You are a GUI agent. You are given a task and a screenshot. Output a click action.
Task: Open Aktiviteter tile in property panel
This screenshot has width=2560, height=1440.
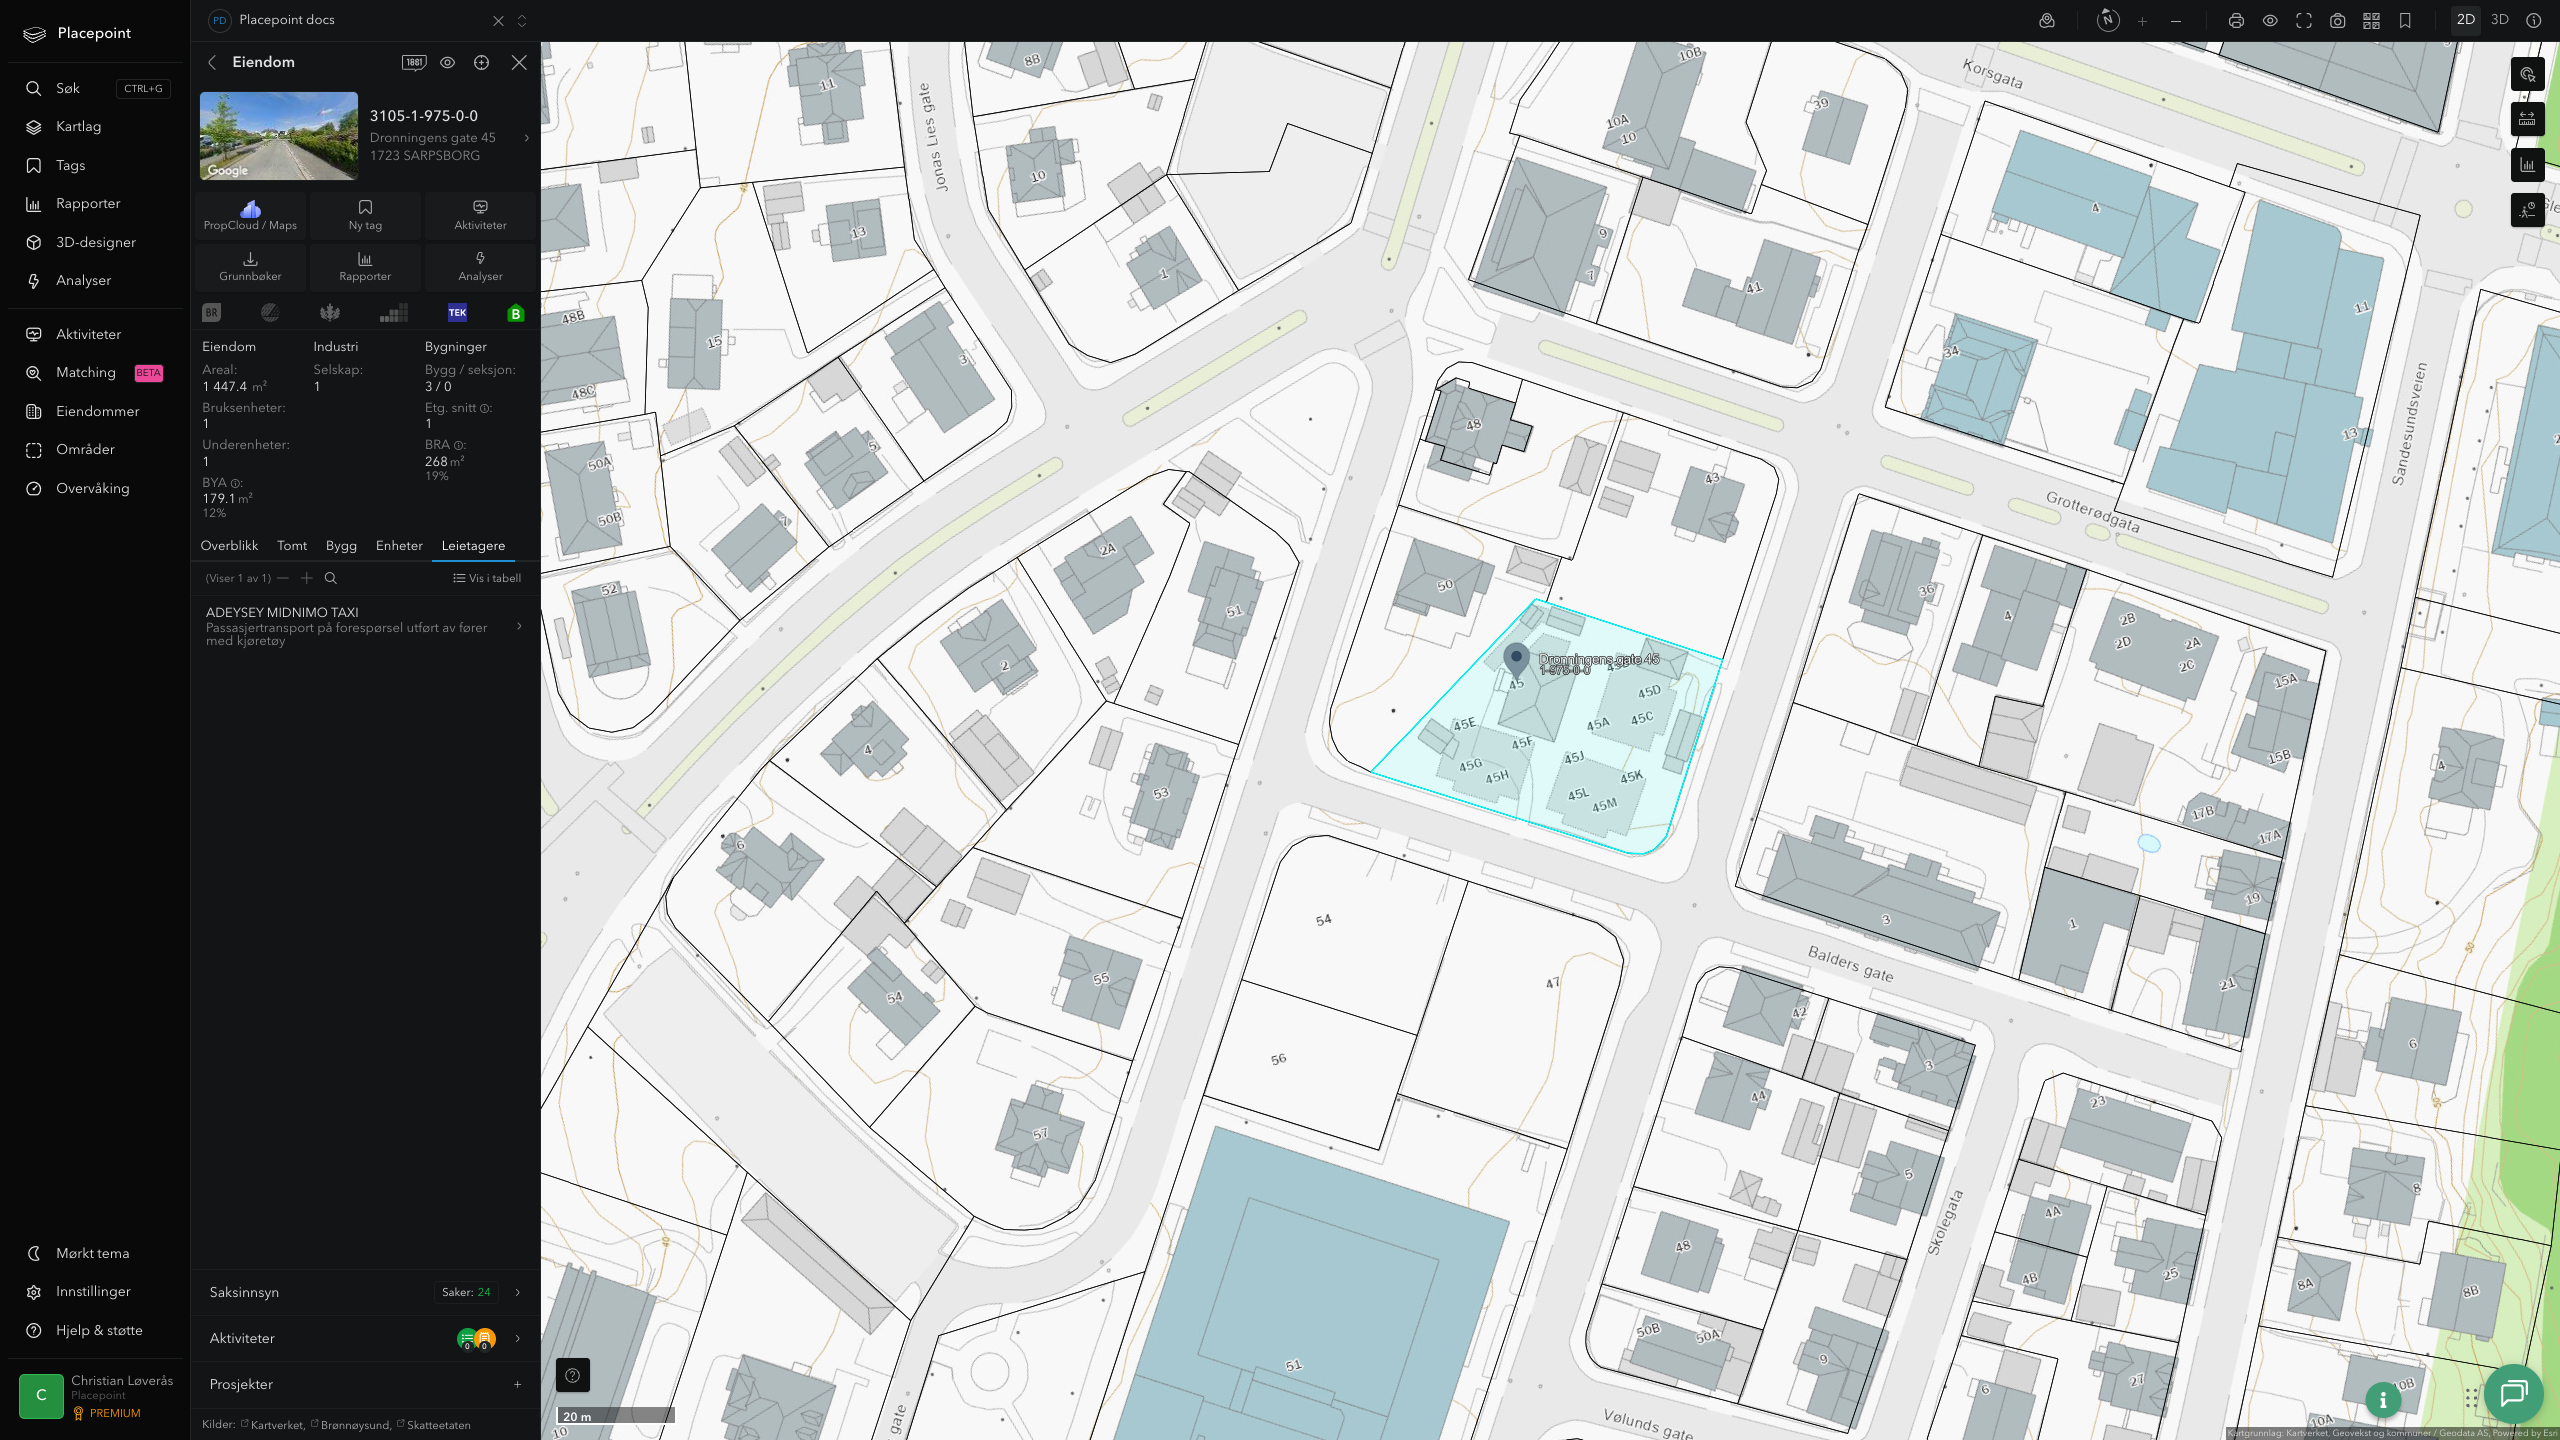tap(480, 215)
